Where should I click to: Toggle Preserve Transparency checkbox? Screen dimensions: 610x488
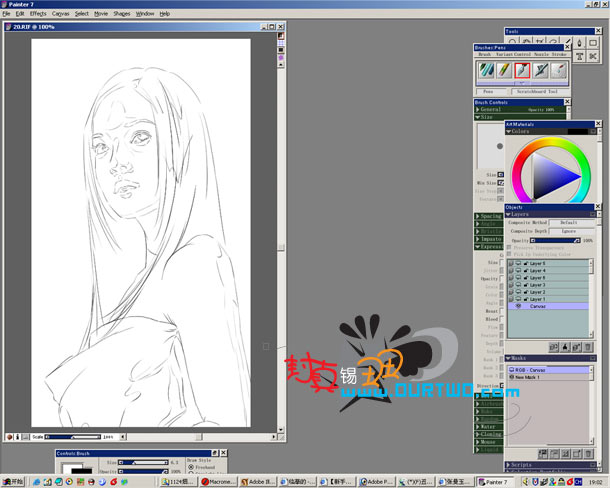click(x=509, y=248)
